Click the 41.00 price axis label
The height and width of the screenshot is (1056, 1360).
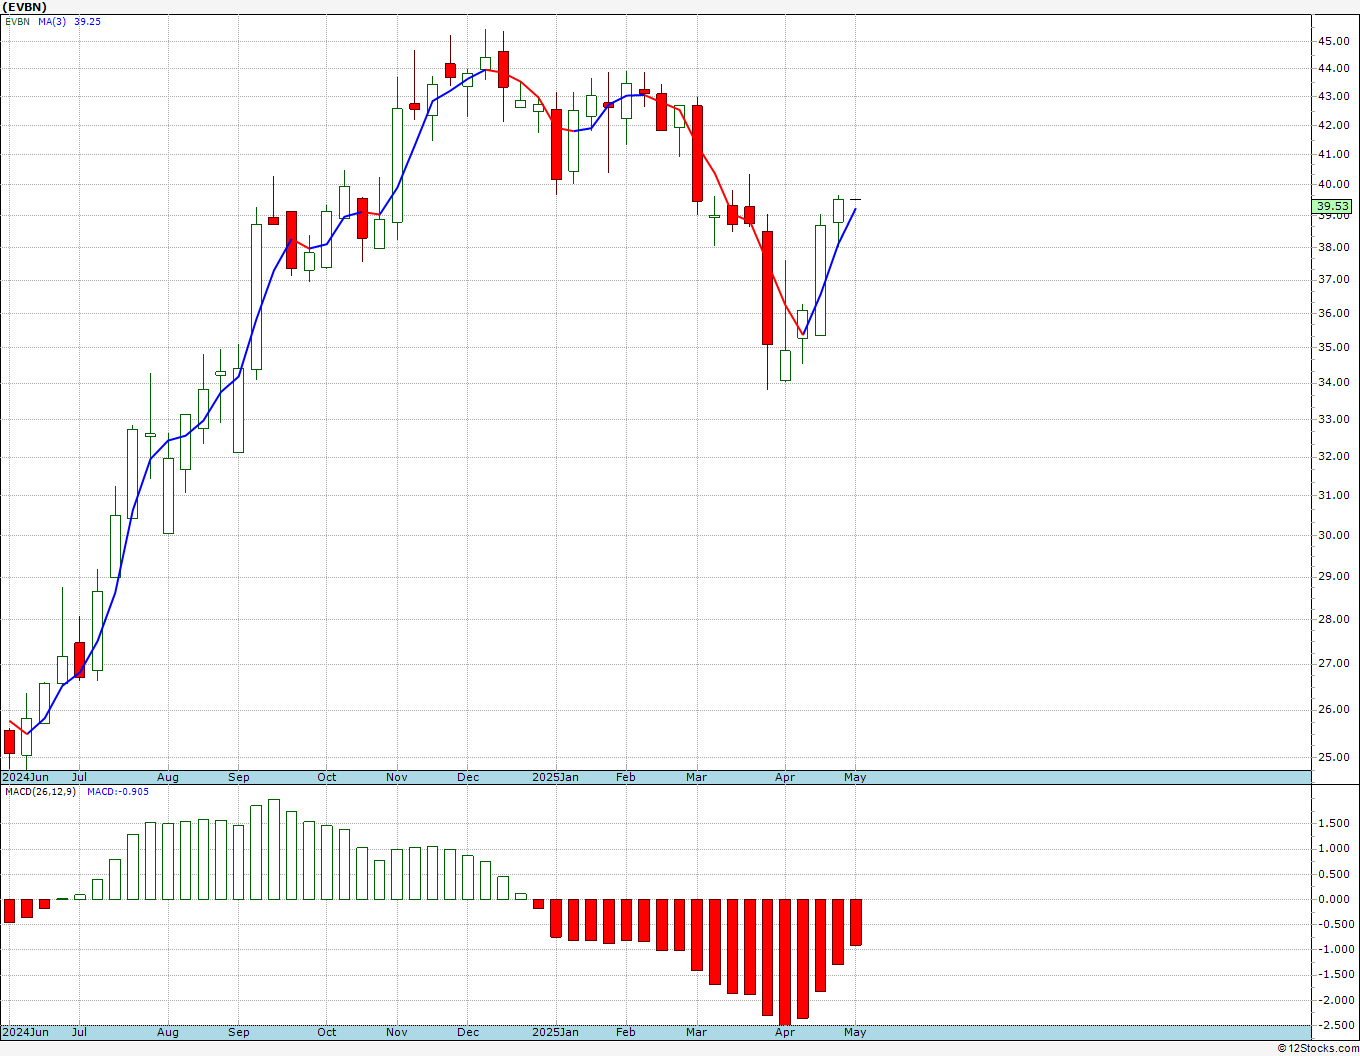pos(1333,154)
